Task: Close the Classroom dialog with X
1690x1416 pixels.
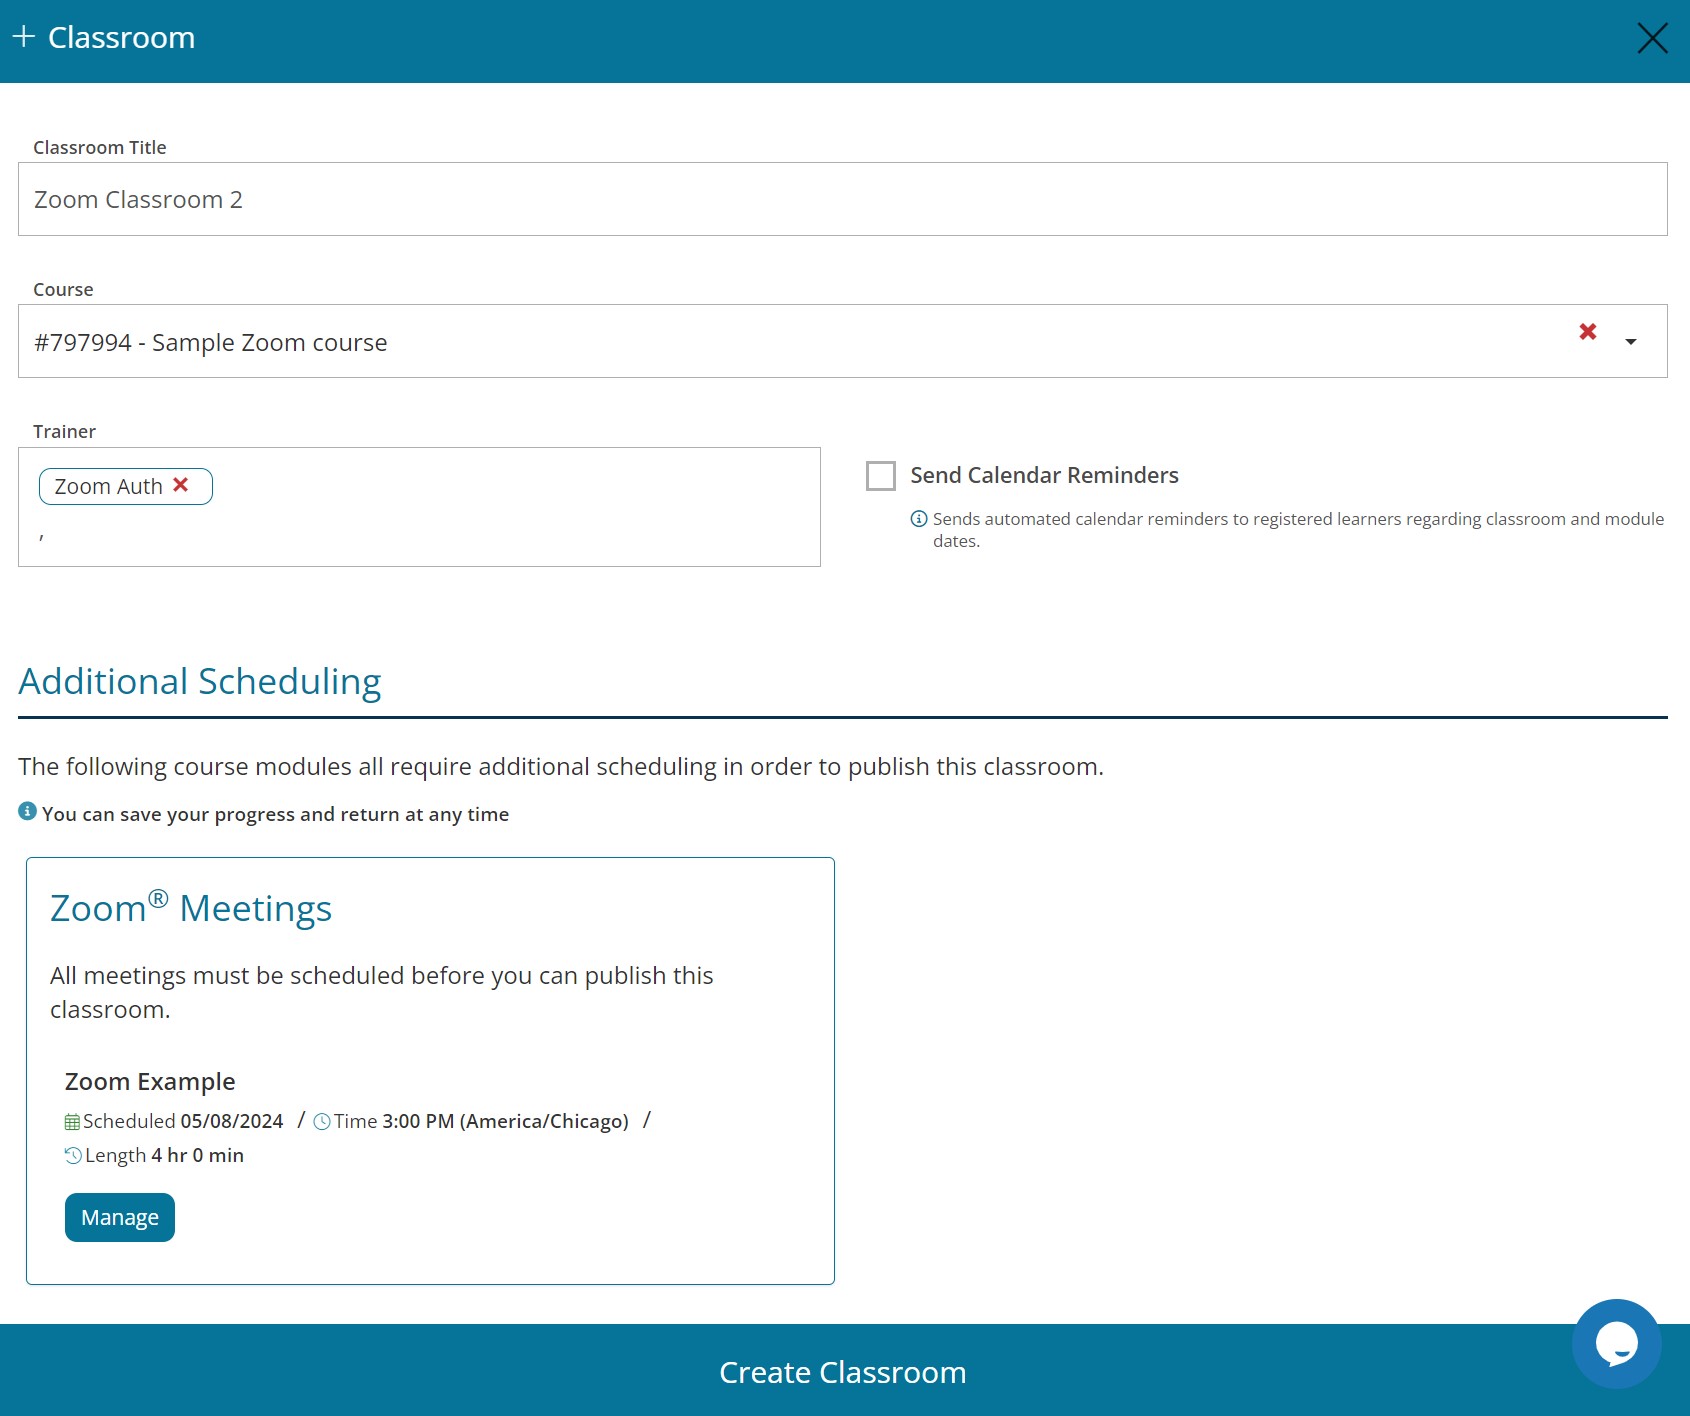Action: click(x=1652, y=38)
